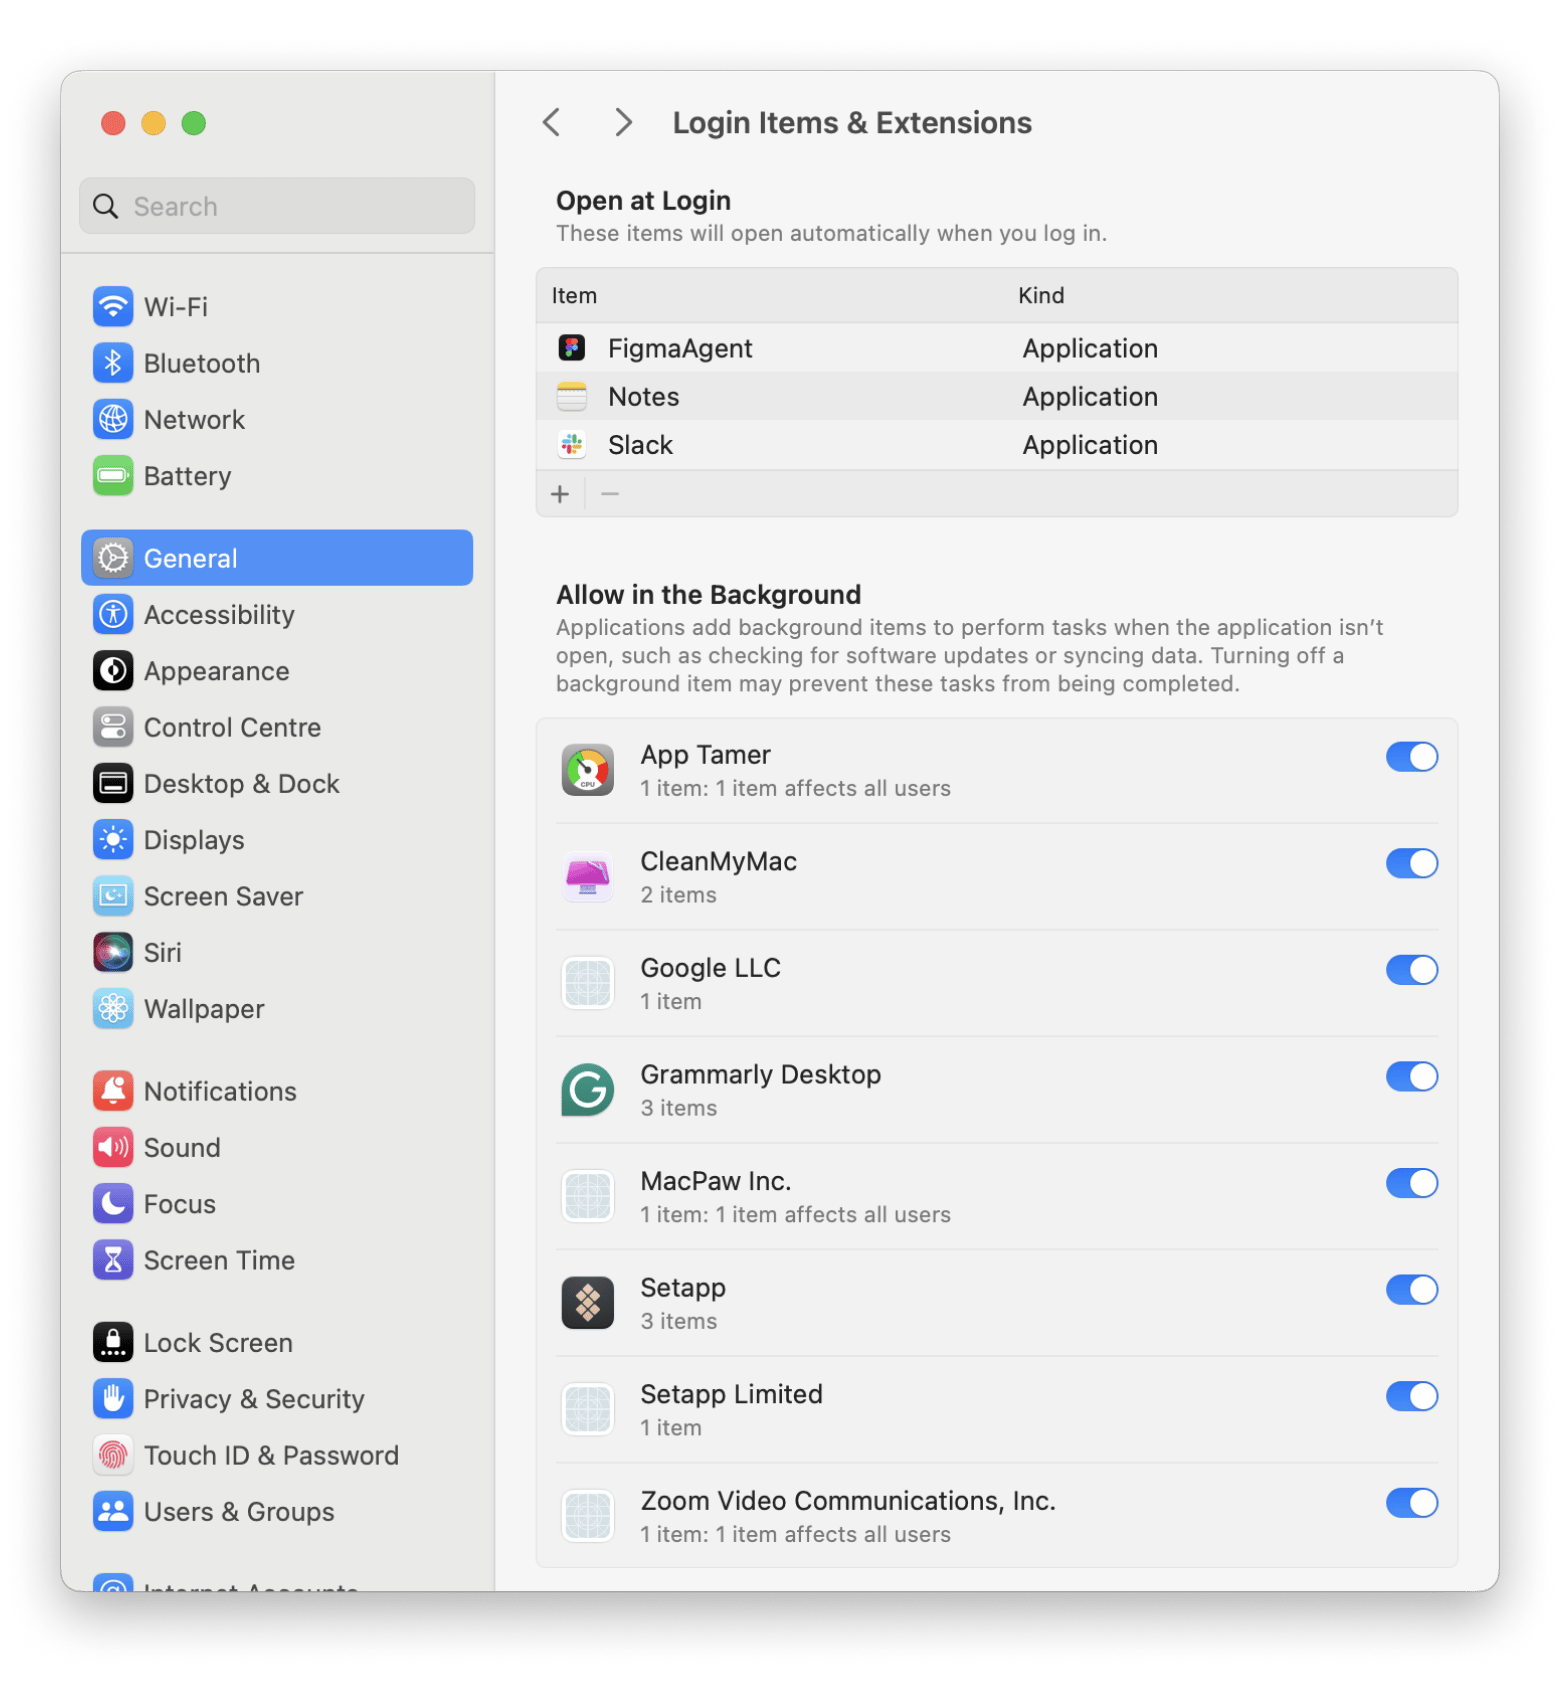Click the Search field
Screen dimensions: 1560x1682
277,206
